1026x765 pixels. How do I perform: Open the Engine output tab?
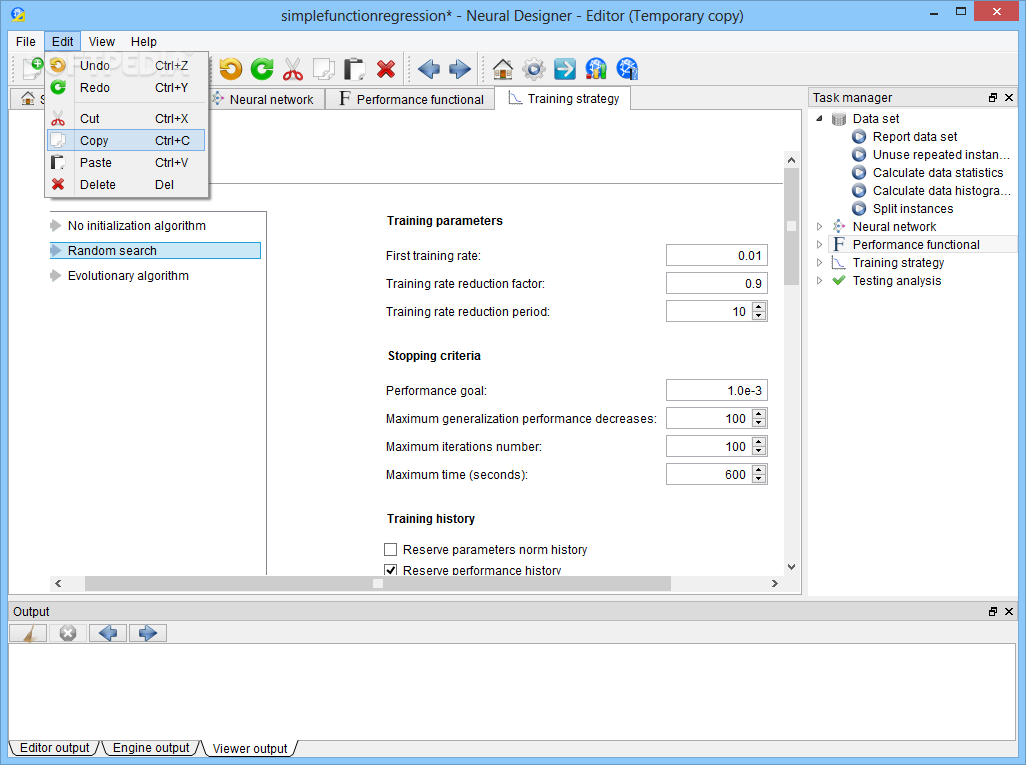coord(150,748)
